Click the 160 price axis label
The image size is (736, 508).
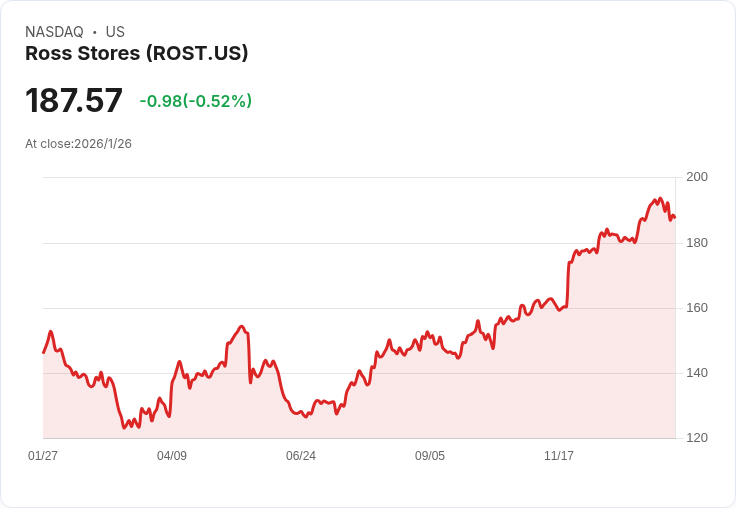[x=697, y=308]
